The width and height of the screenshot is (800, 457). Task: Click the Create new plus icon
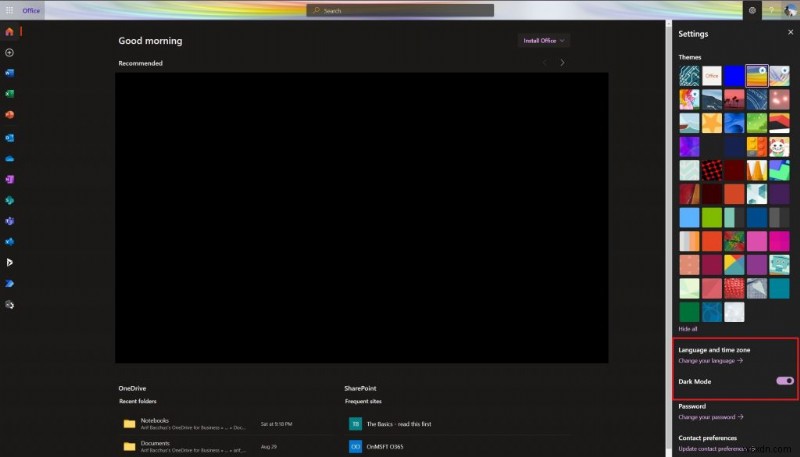(10, 52)
